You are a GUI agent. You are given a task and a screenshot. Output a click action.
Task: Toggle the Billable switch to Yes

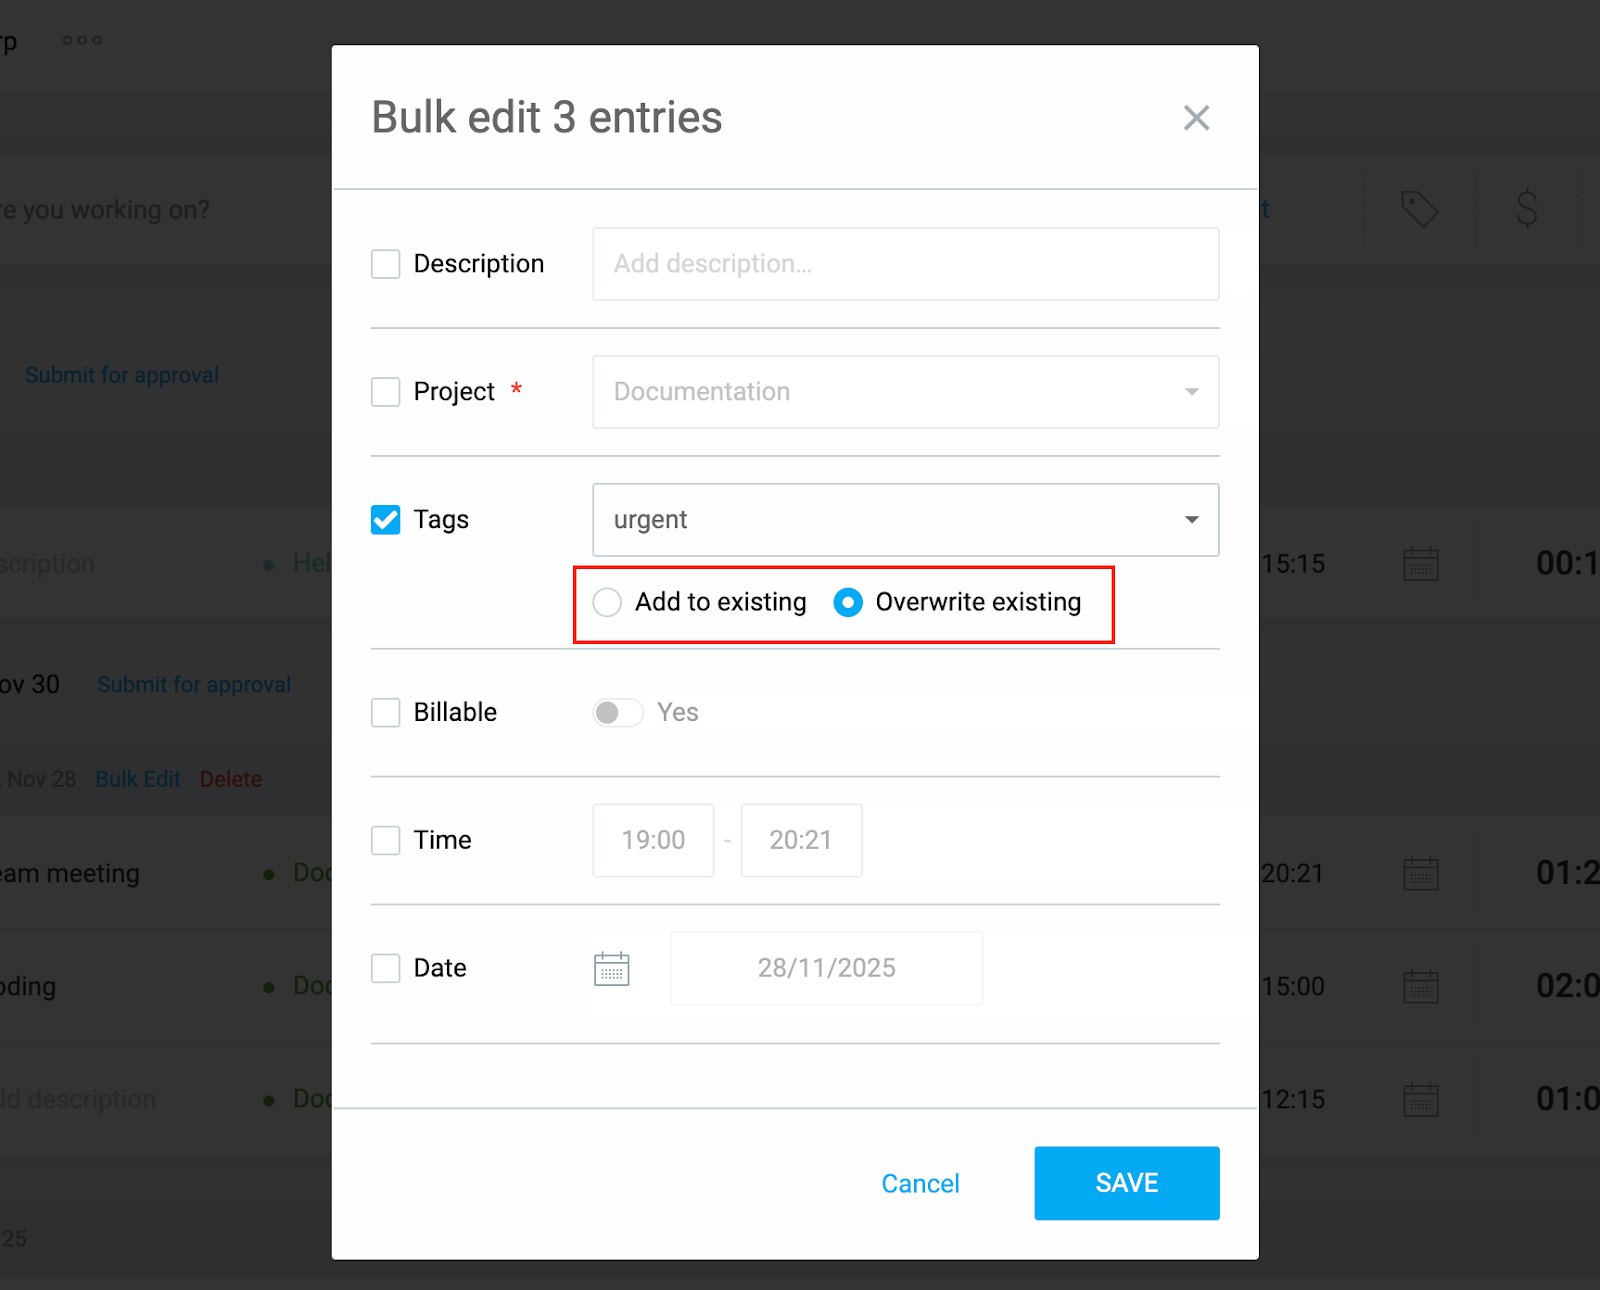(617, 712)
